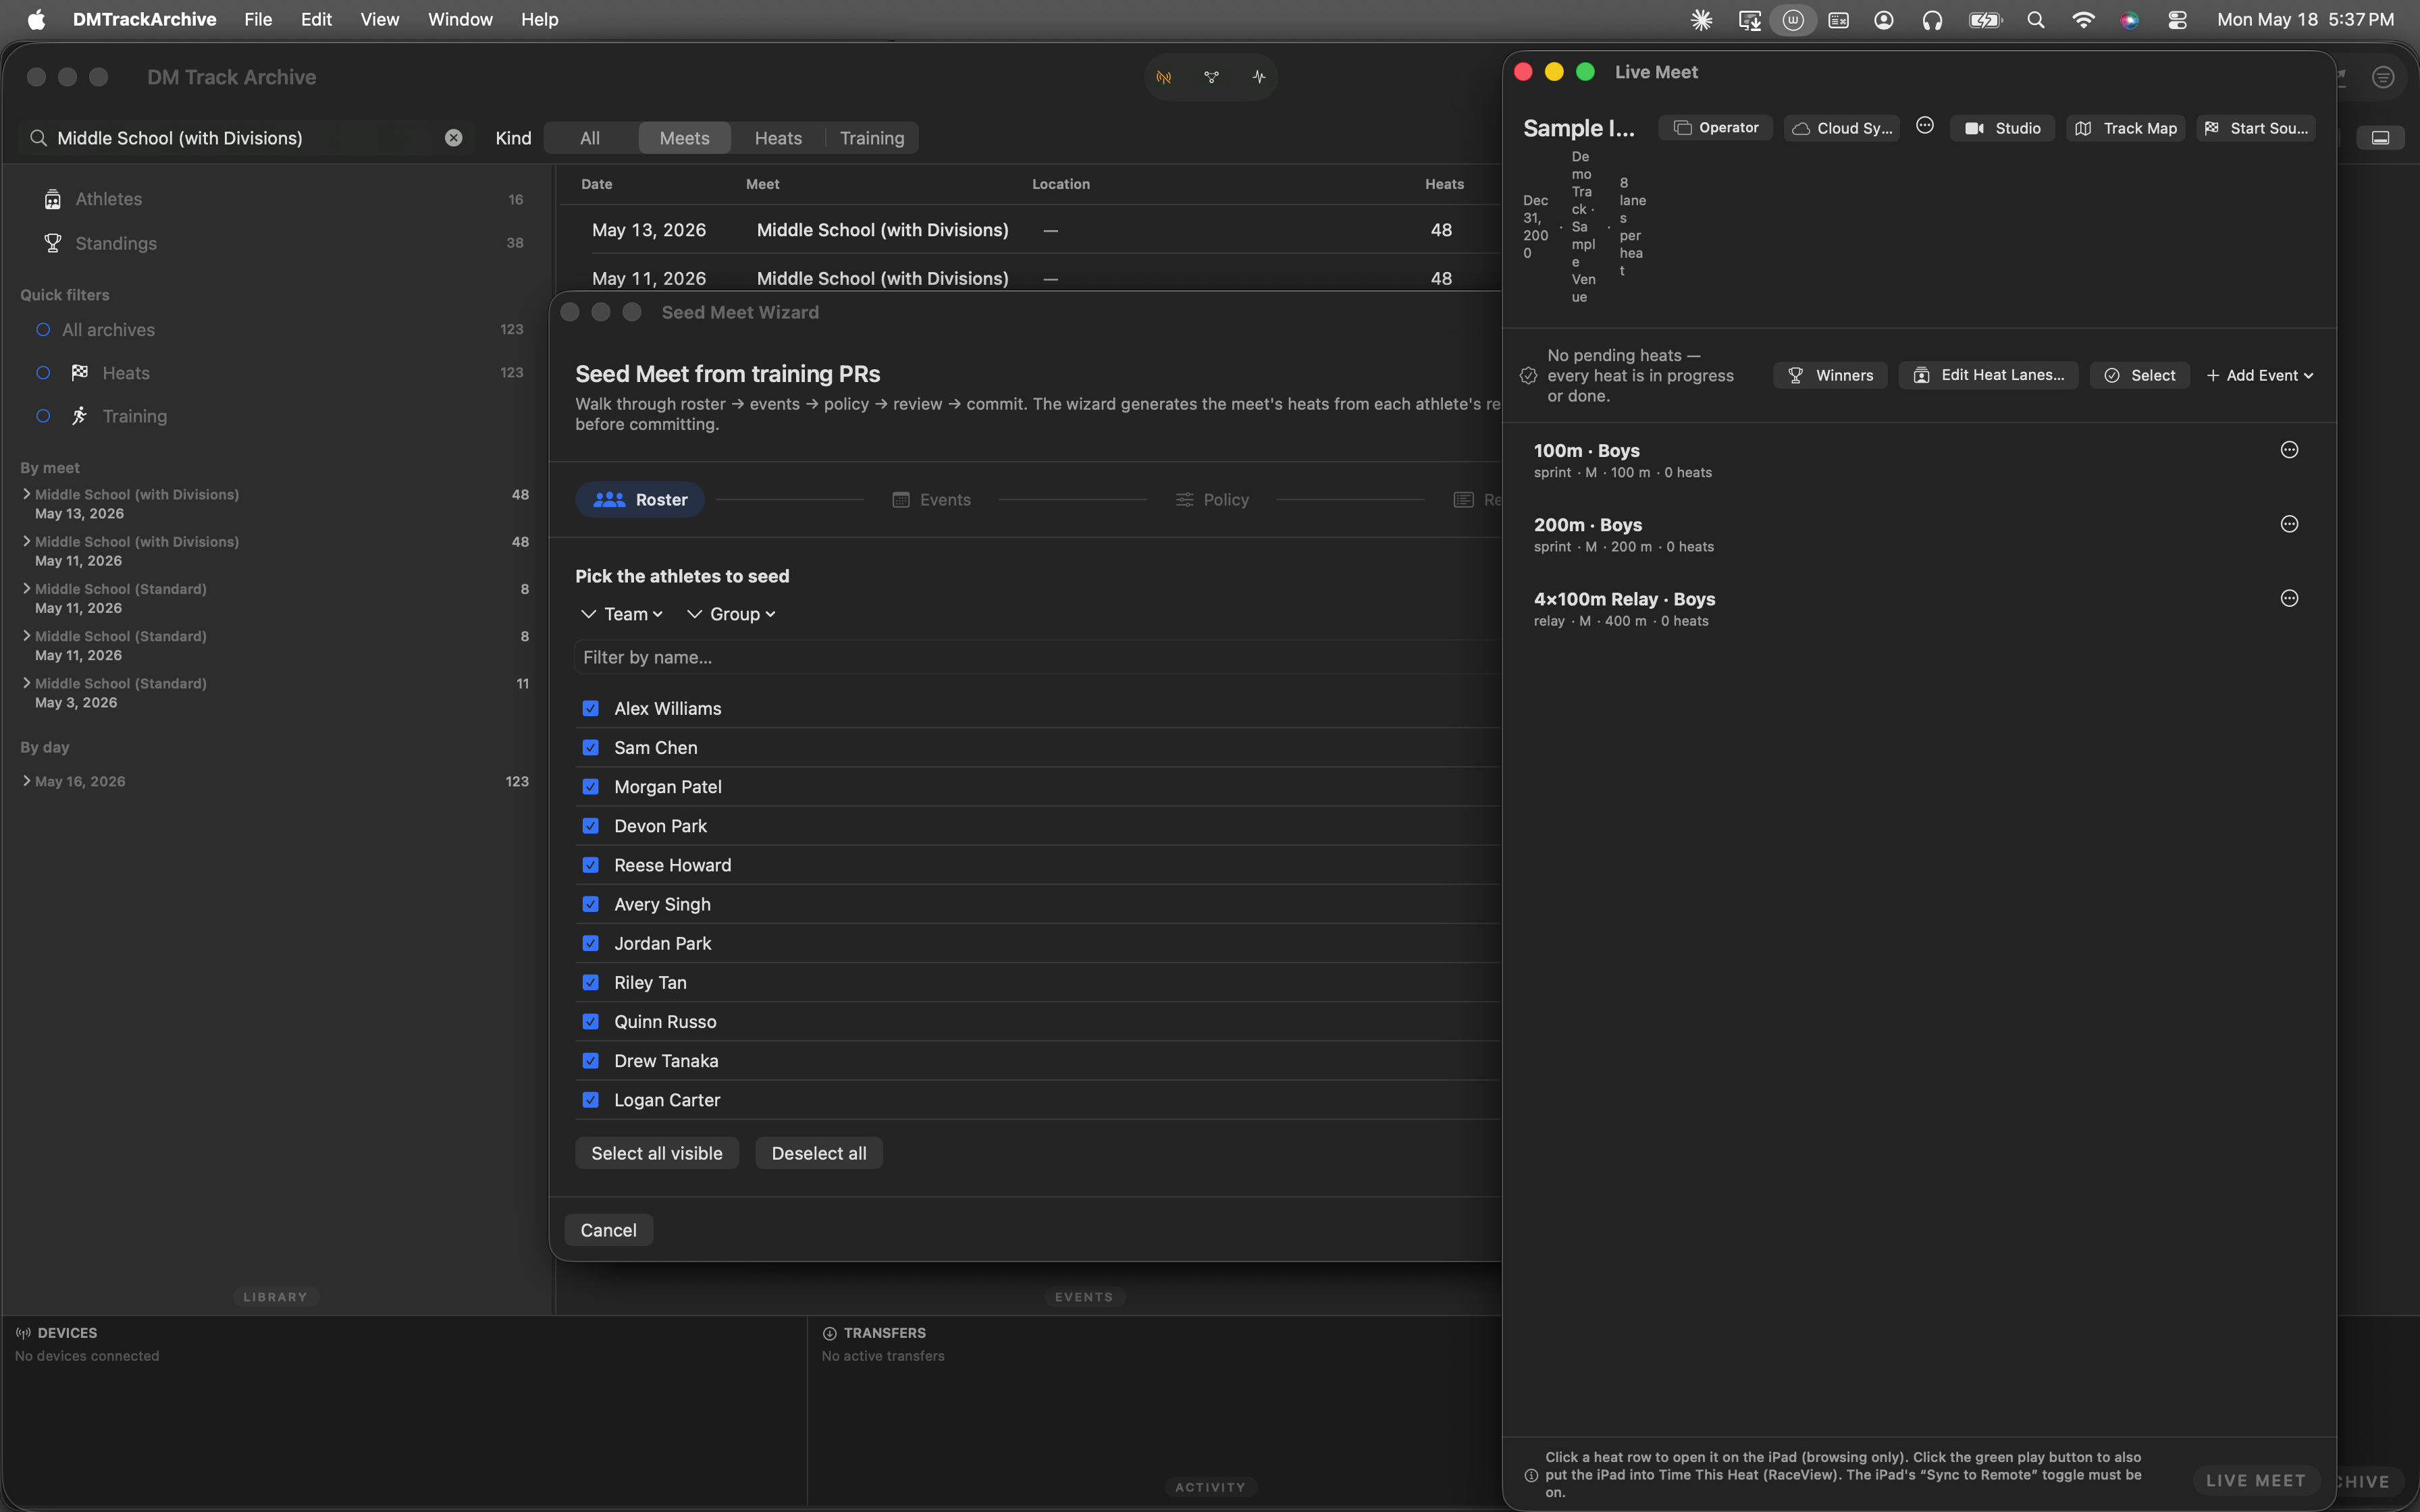Click the orange antenna icon in the toolbar
Viewport: 2420px width, 1512px height.
(x=1164, y=77)
